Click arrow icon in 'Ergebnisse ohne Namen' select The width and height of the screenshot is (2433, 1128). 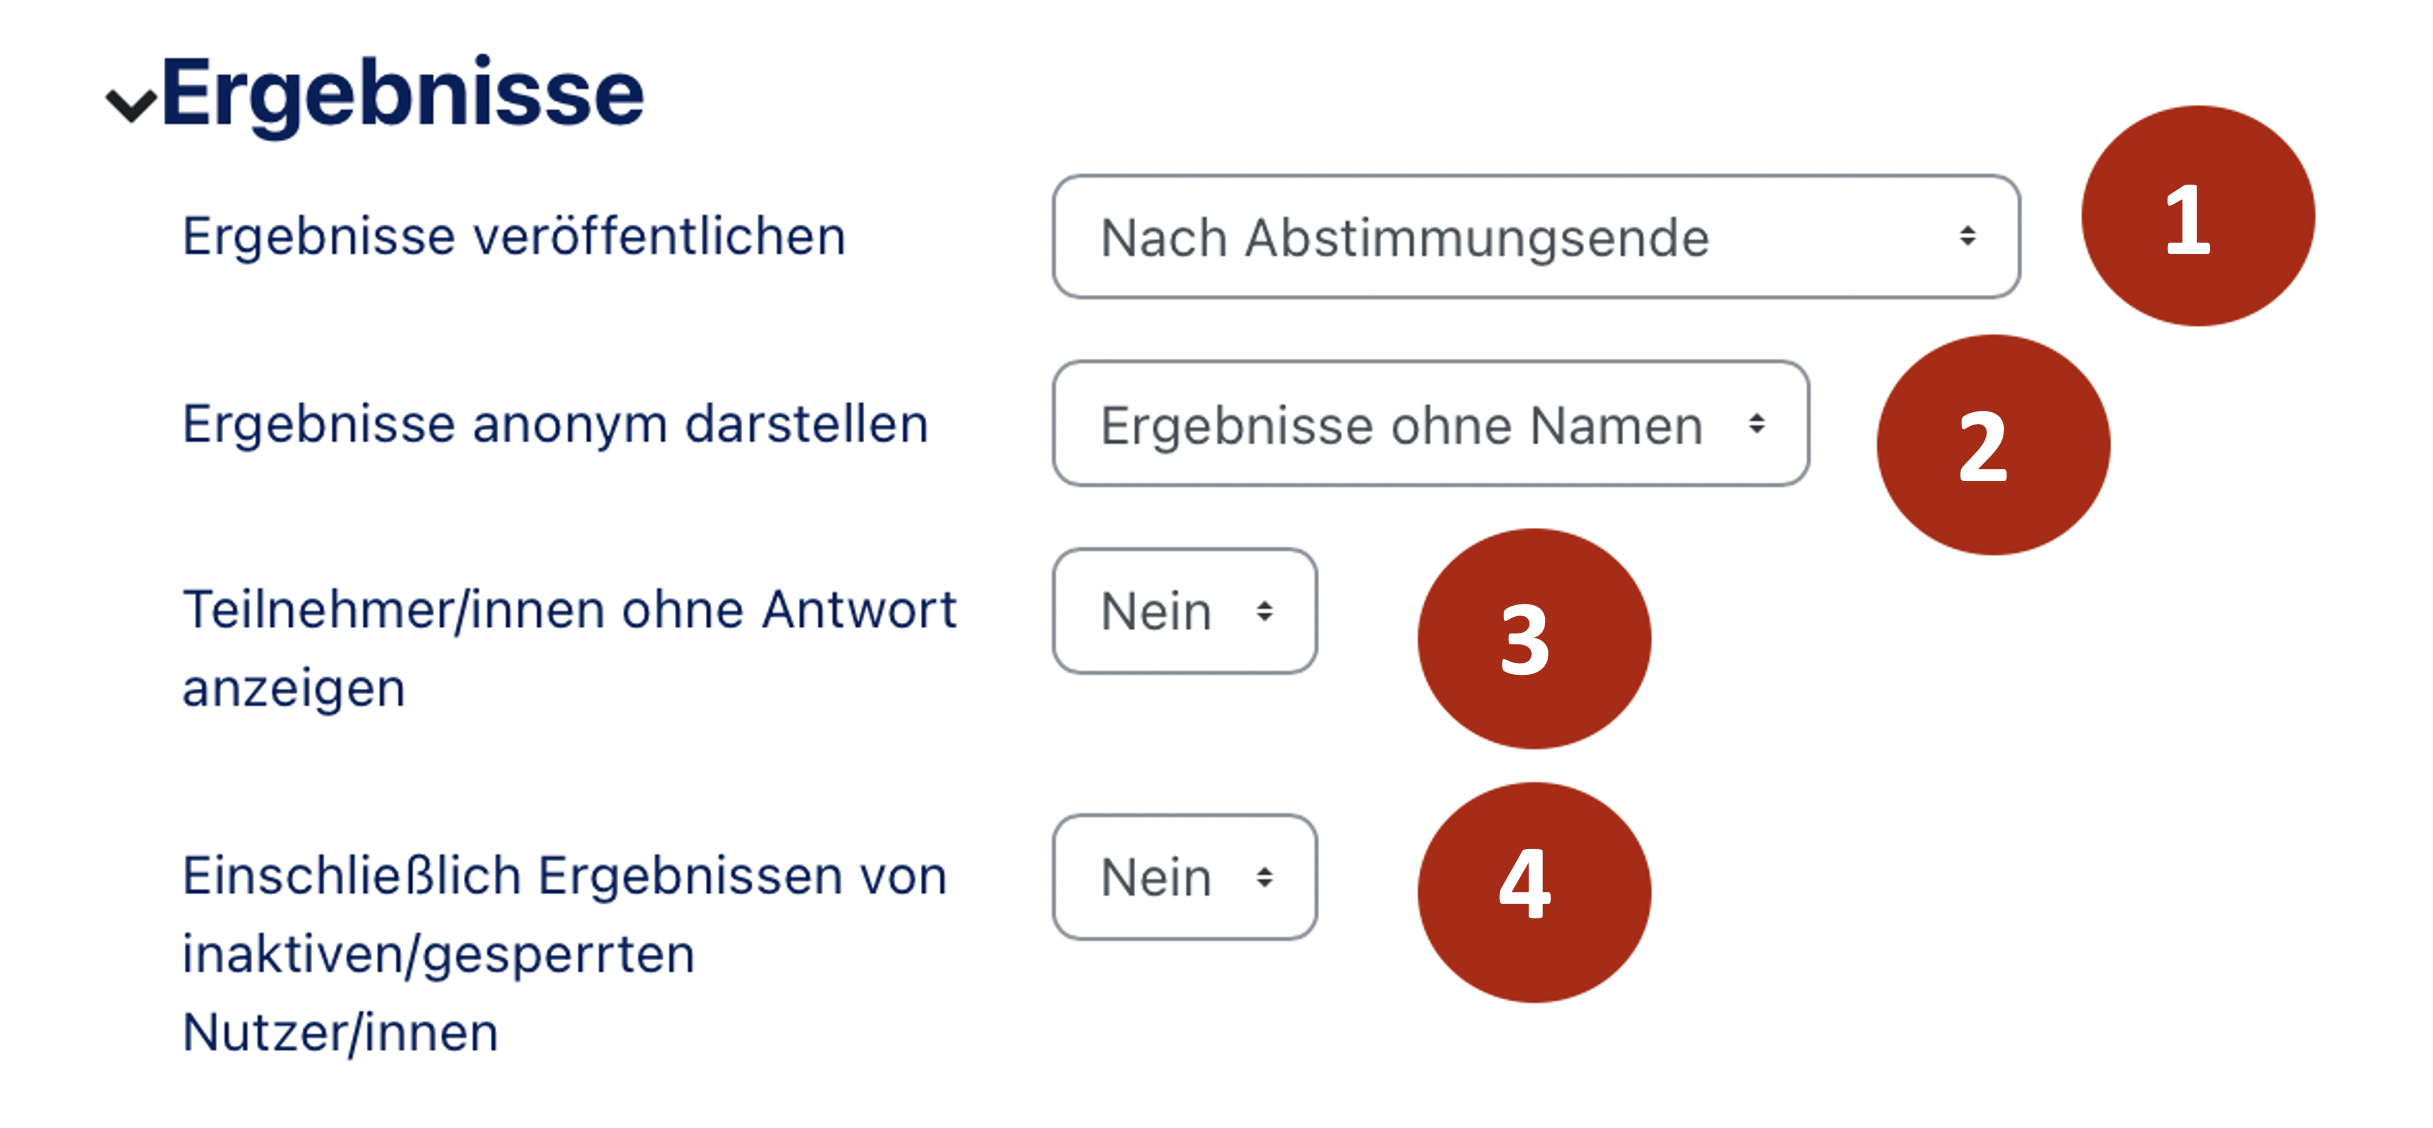(x=1756, y=424)
